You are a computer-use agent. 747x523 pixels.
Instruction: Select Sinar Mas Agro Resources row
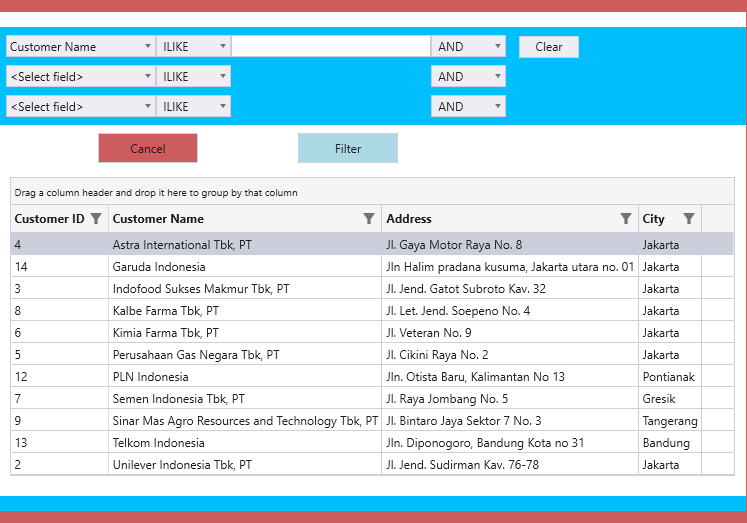click(372, 421)
